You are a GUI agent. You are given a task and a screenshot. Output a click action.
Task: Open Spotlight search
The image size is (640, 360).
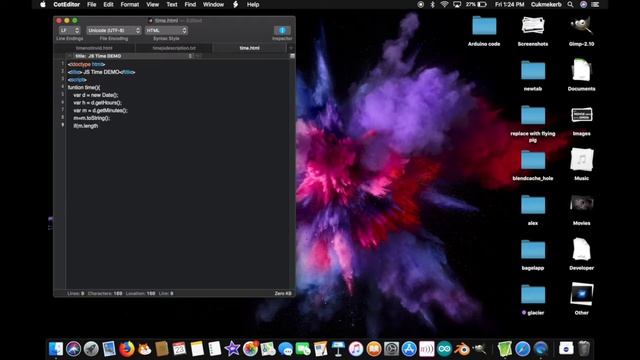pos(570,4)
